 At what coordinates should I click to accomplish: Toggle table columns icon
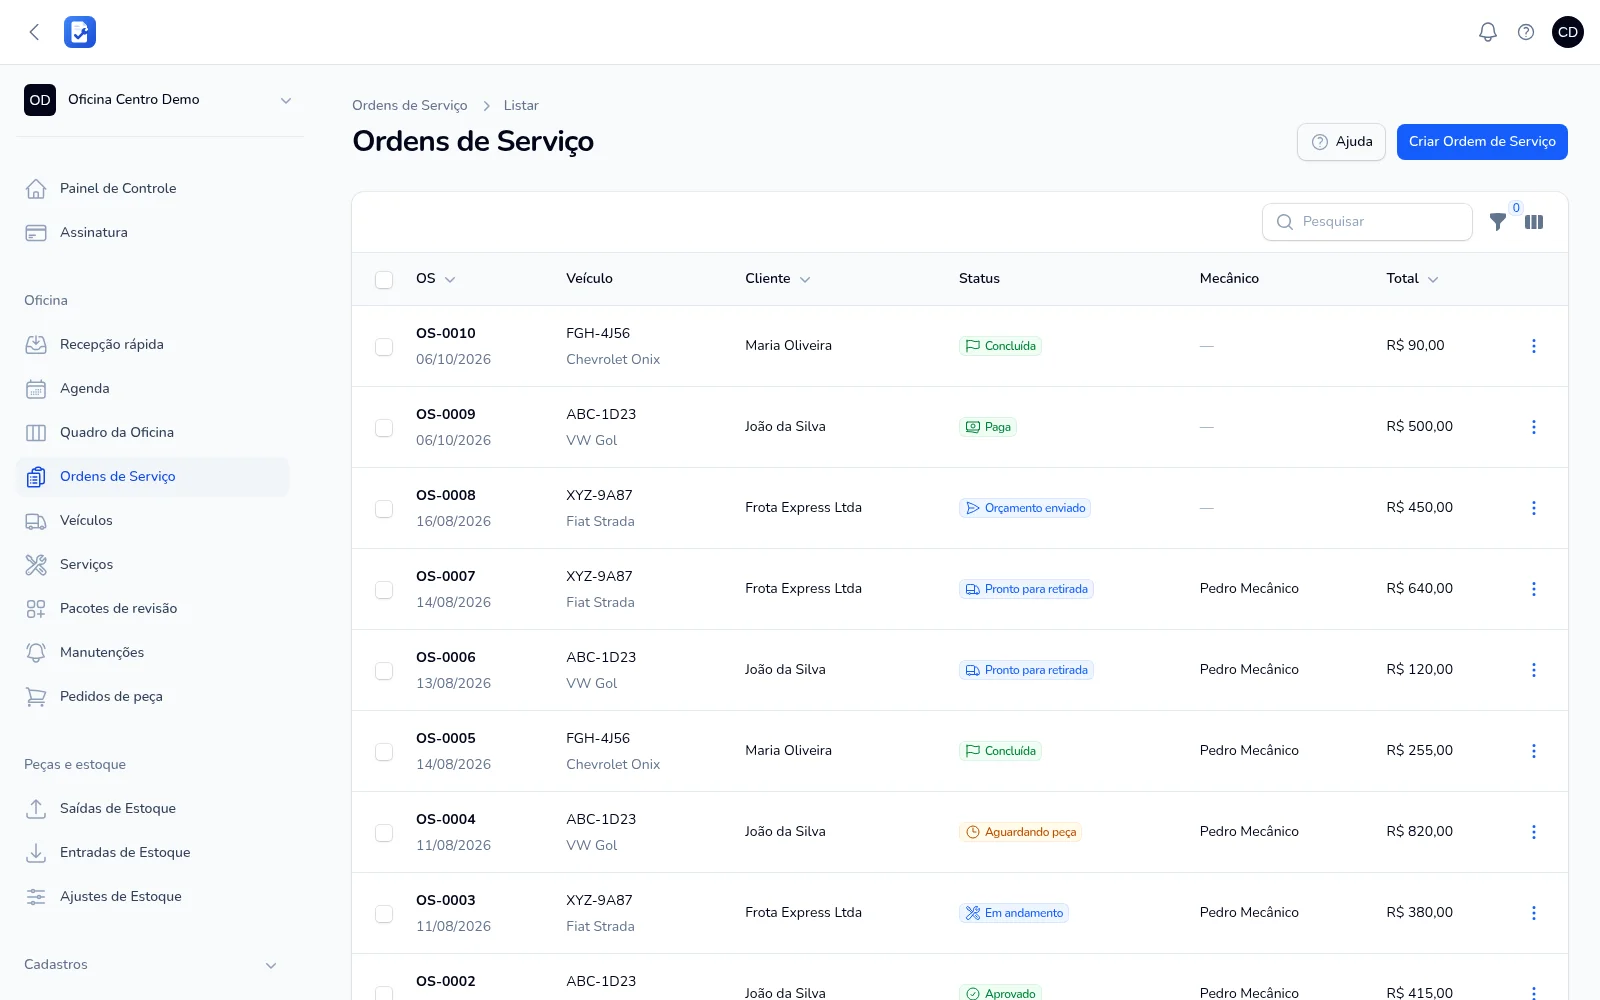click(1534, 222)
